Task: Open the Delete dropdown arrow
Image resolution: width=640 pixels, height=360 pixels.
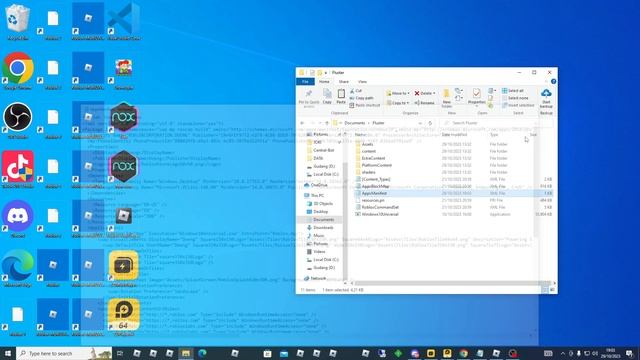Action: pos(433,93)
